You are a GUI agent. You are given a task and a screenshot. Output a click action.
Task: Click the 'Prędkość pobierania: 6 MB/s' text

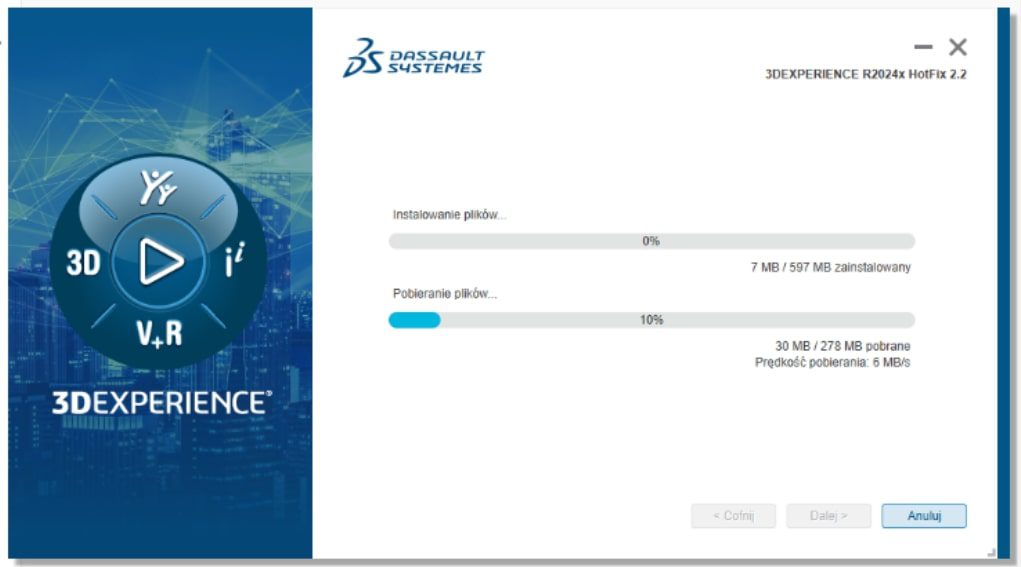point(832,362)
